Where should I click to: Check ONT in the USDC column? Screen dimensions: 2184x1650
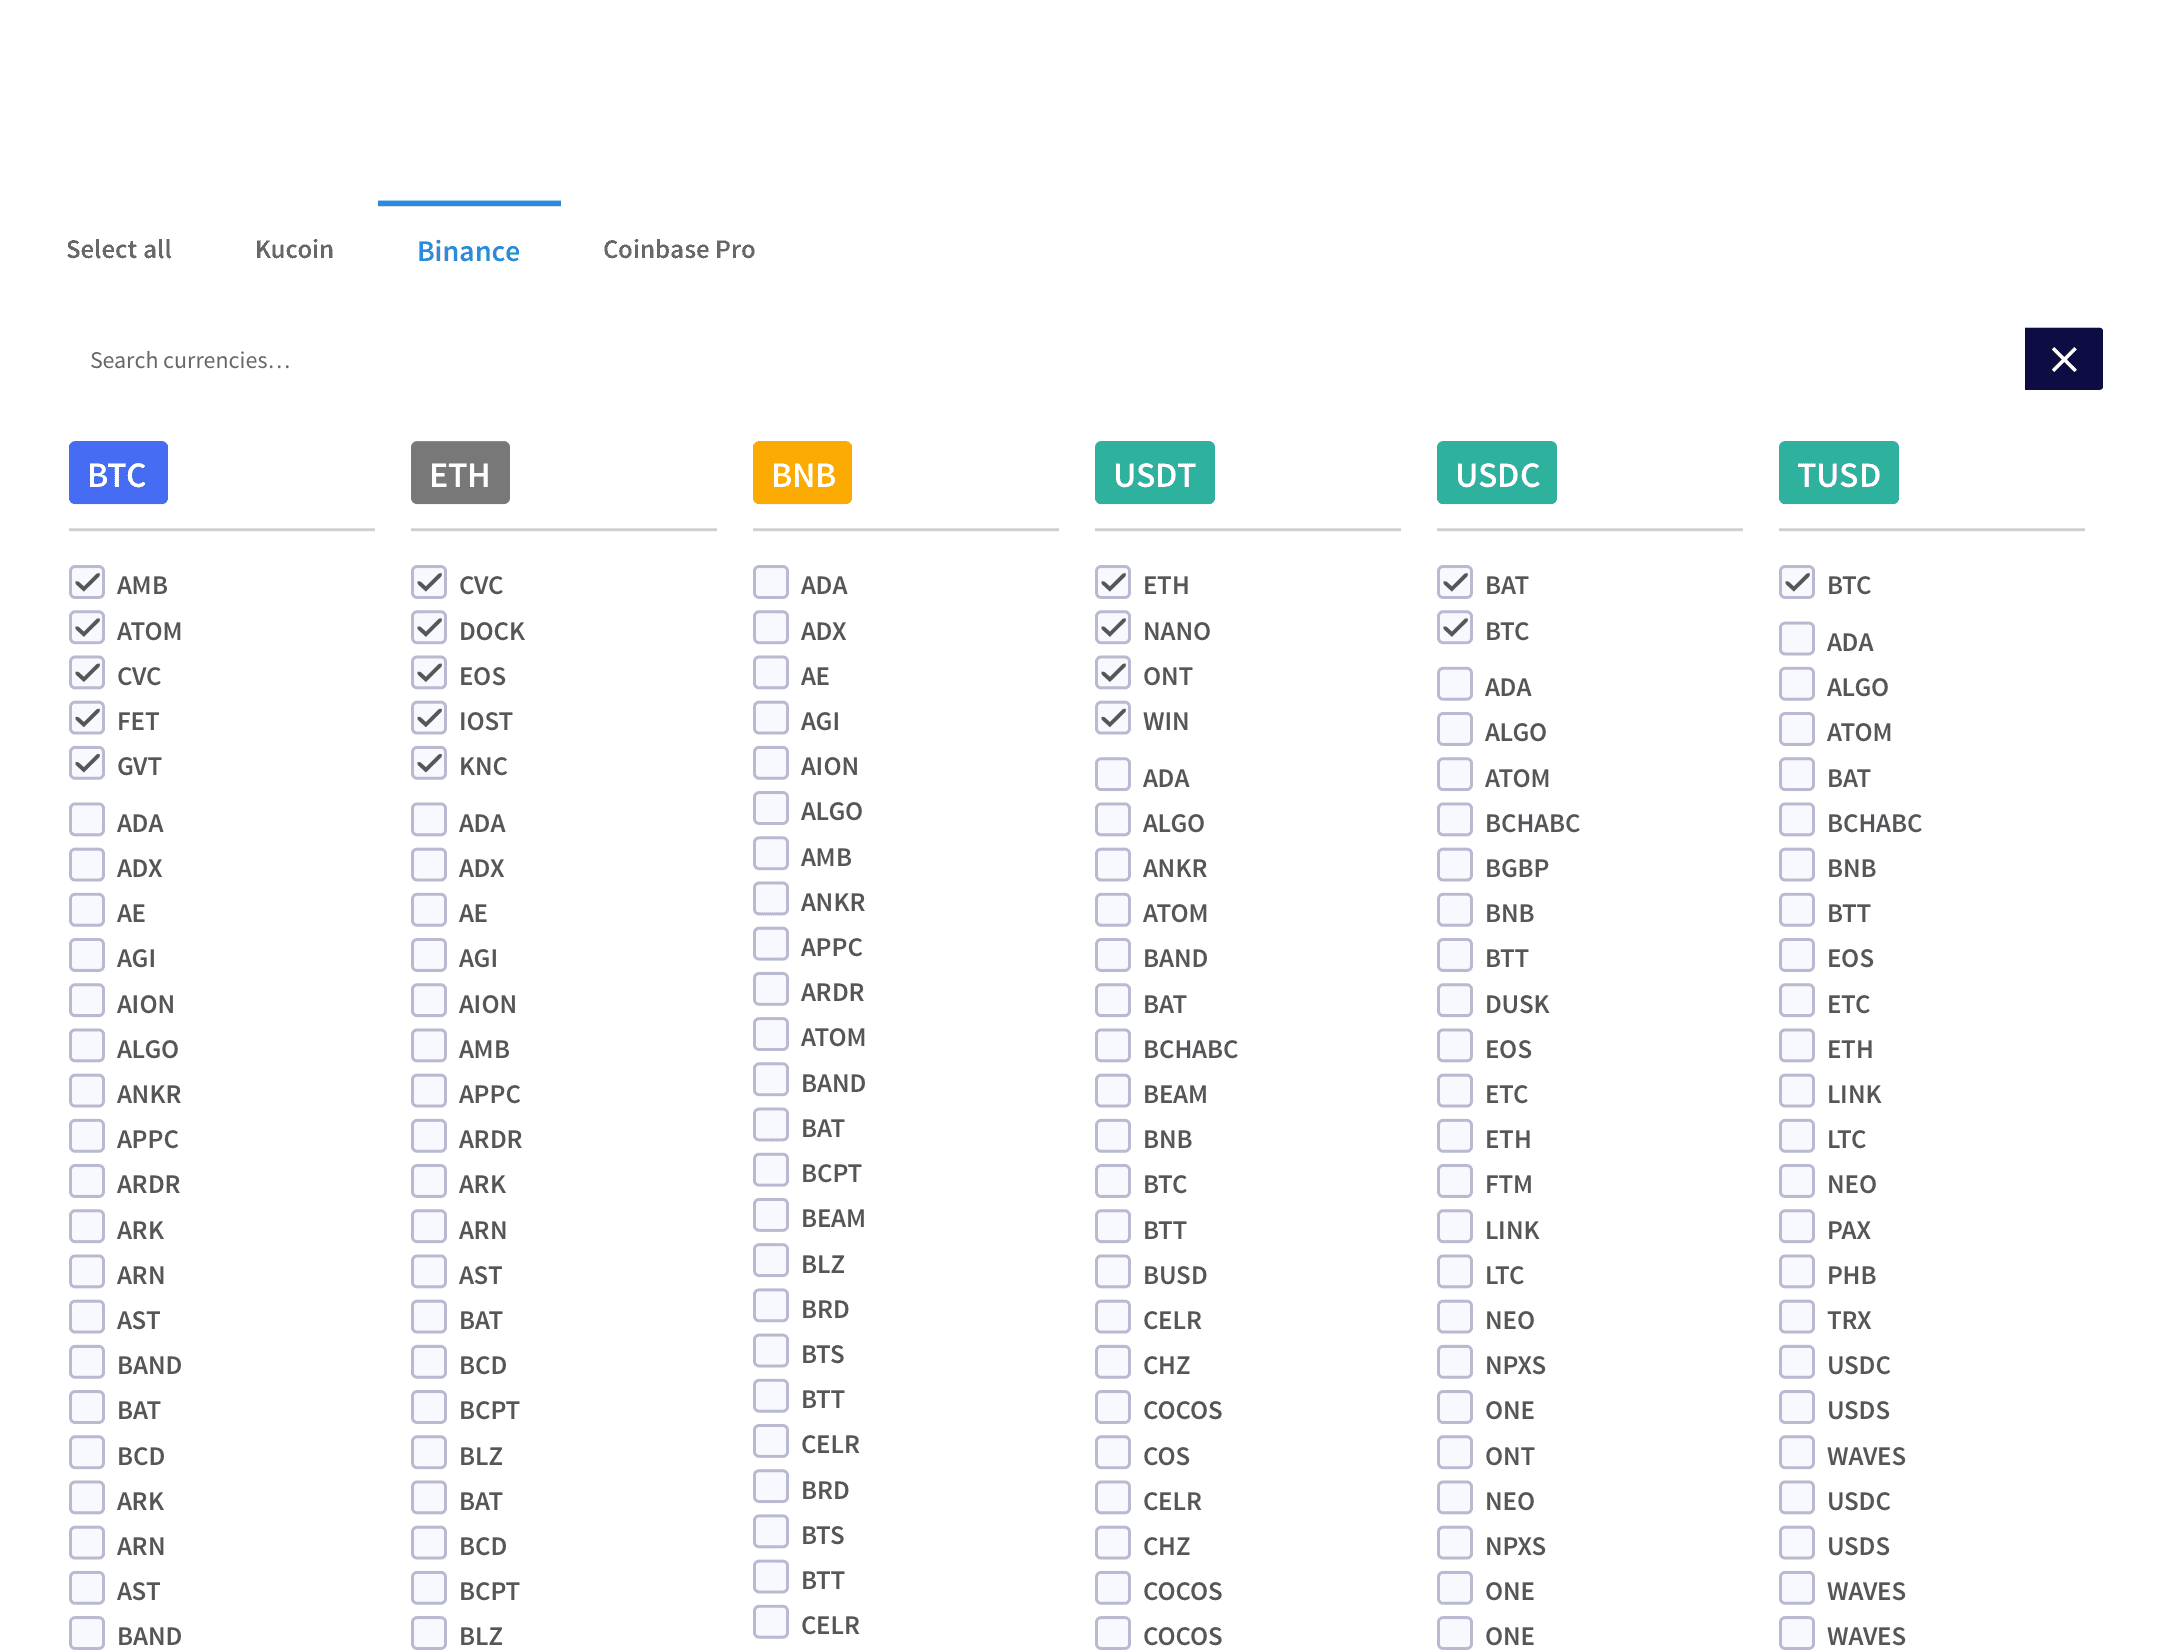point(1455,1453)
